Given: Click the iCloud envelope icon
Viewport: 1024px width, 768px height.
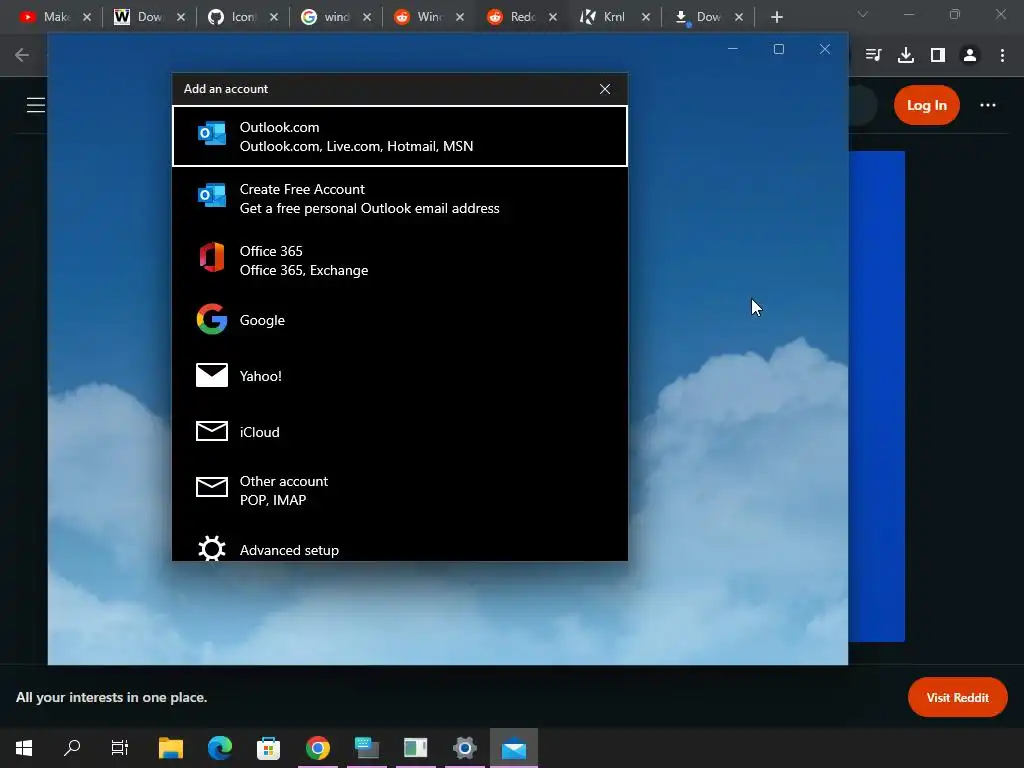Looking at the screenshot, I should pos(212,431).
